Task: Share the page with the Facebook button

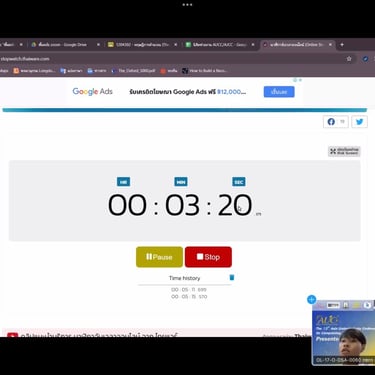Action: (336, 122)
